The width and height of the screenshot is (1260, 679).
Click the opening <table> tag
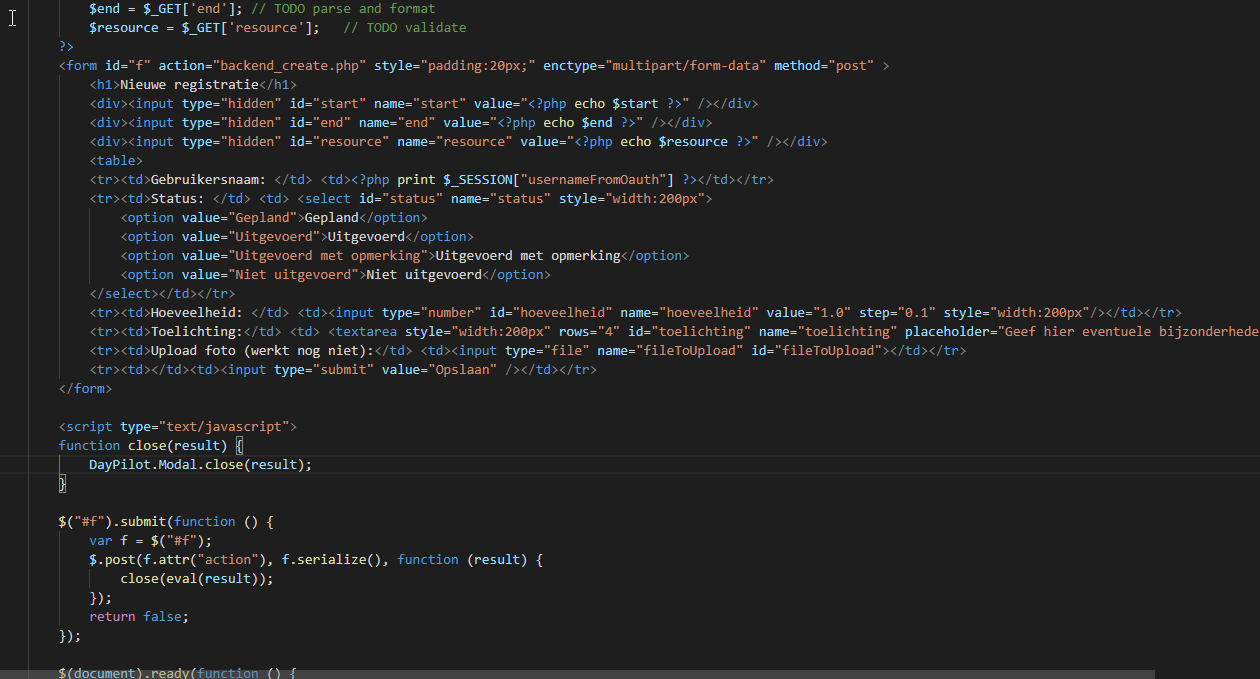click(x=116, y=160)
